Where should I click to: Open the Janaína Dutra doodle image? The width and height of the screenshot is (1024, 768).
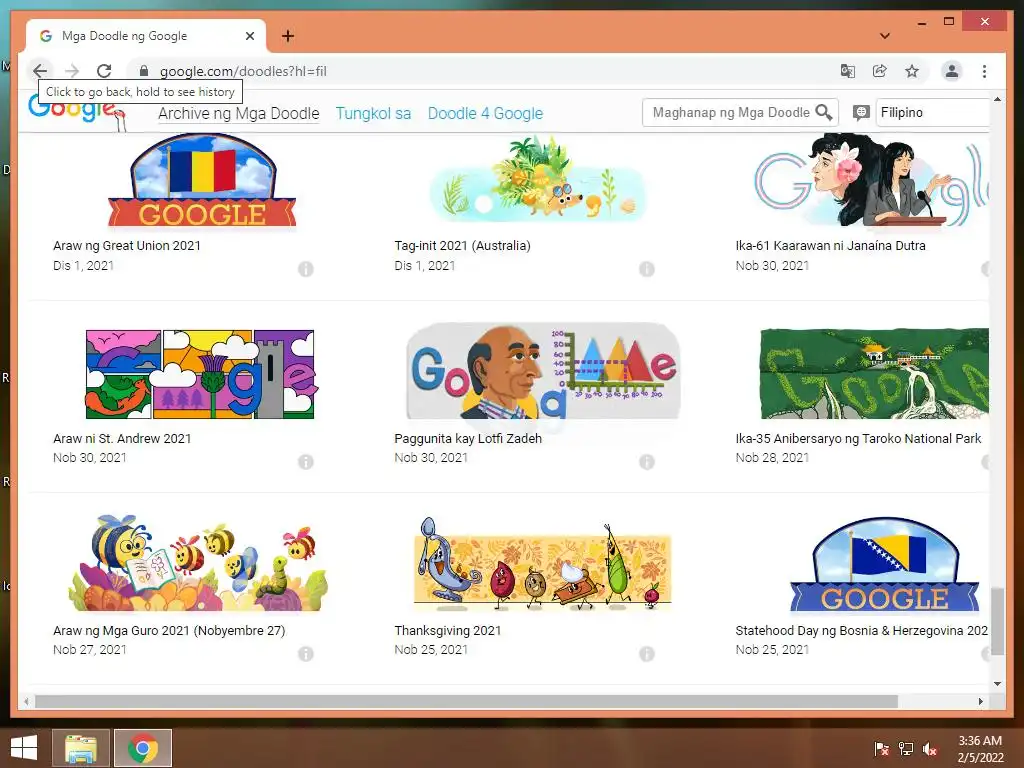871,180
